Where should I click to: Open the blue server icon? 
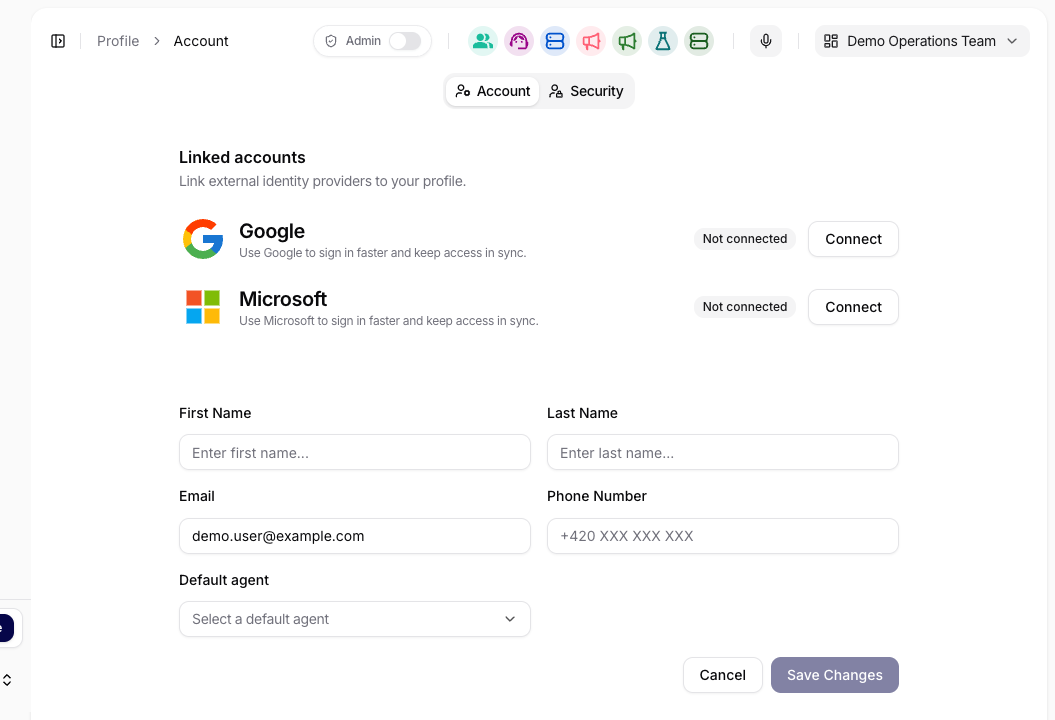pyautogui.click(x=555, y=41)
